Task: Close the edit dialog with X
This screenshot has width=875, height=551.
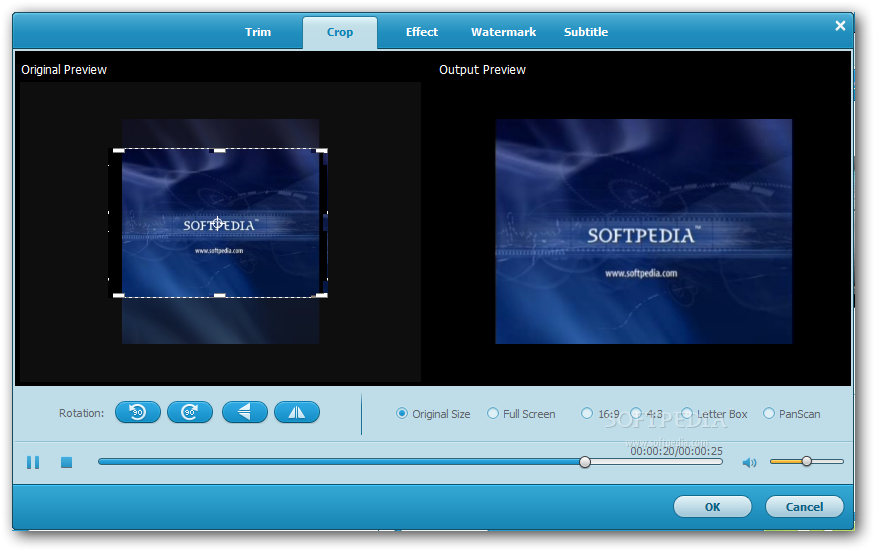Action: (x=840, y=26)
